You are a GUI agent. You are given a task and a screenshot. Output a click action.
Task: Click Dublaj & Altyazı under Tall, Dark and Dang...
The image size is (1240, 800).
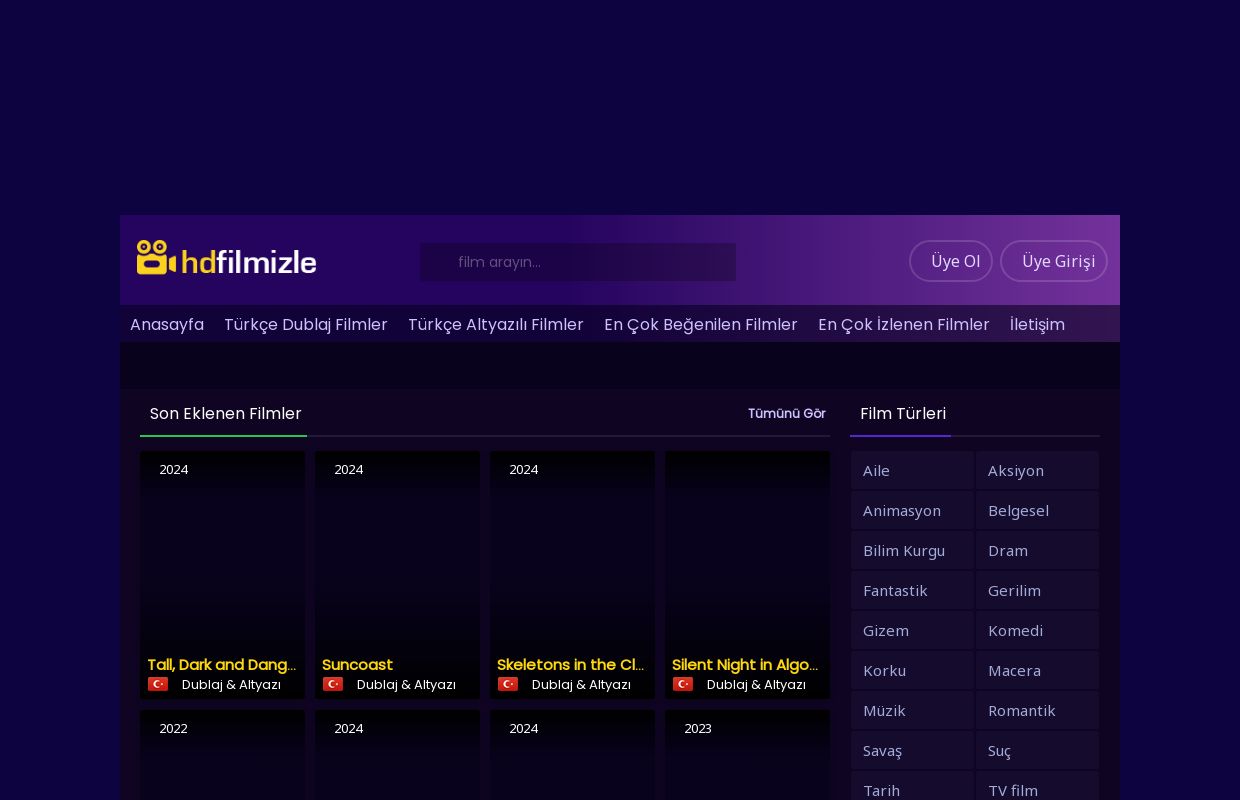pos(231,685)
